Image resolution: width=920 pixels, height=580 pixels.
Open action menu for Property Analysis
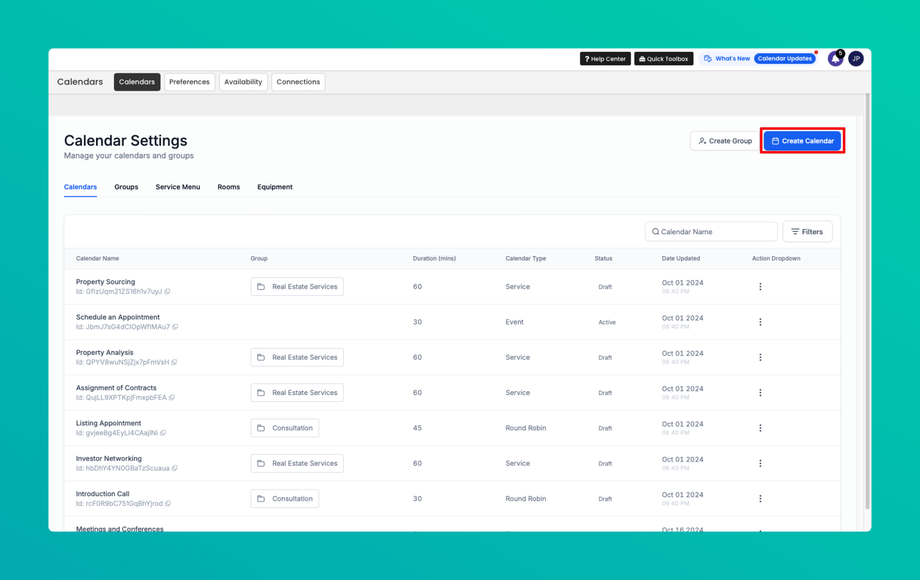[760, 357]
